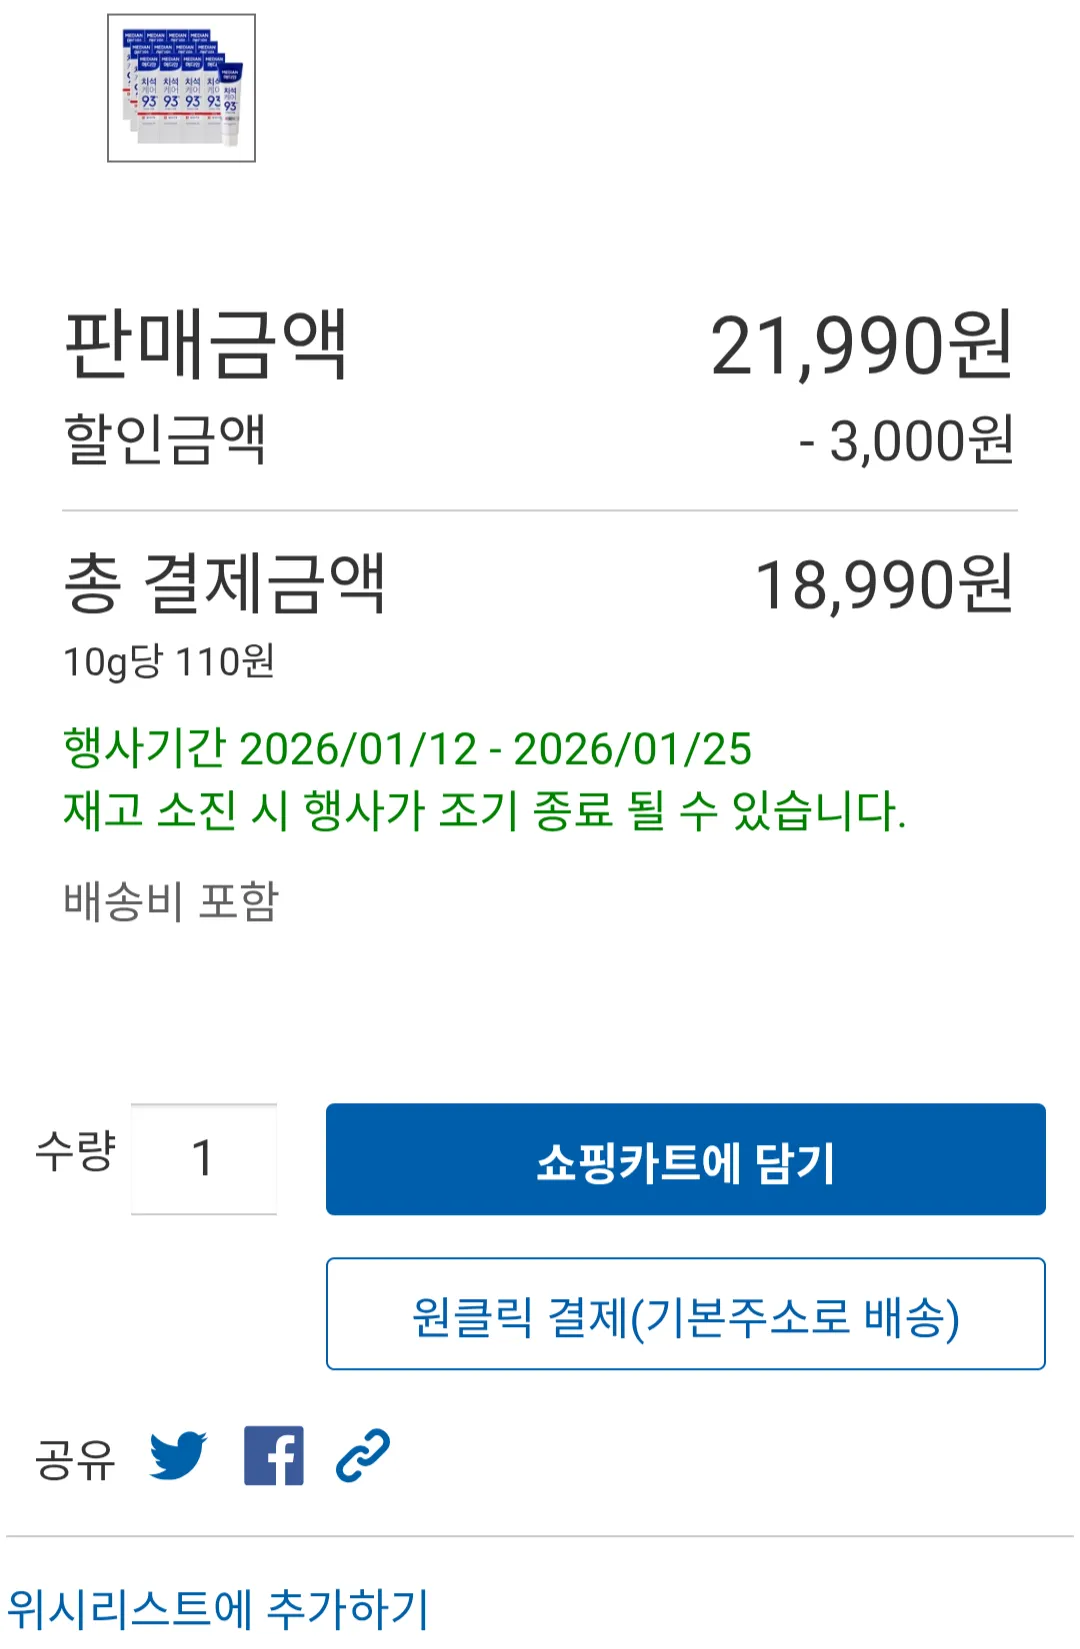Open the 위시리스트에 추가하기 link
This screenshot has height=1649, width=1080.
218,1609
